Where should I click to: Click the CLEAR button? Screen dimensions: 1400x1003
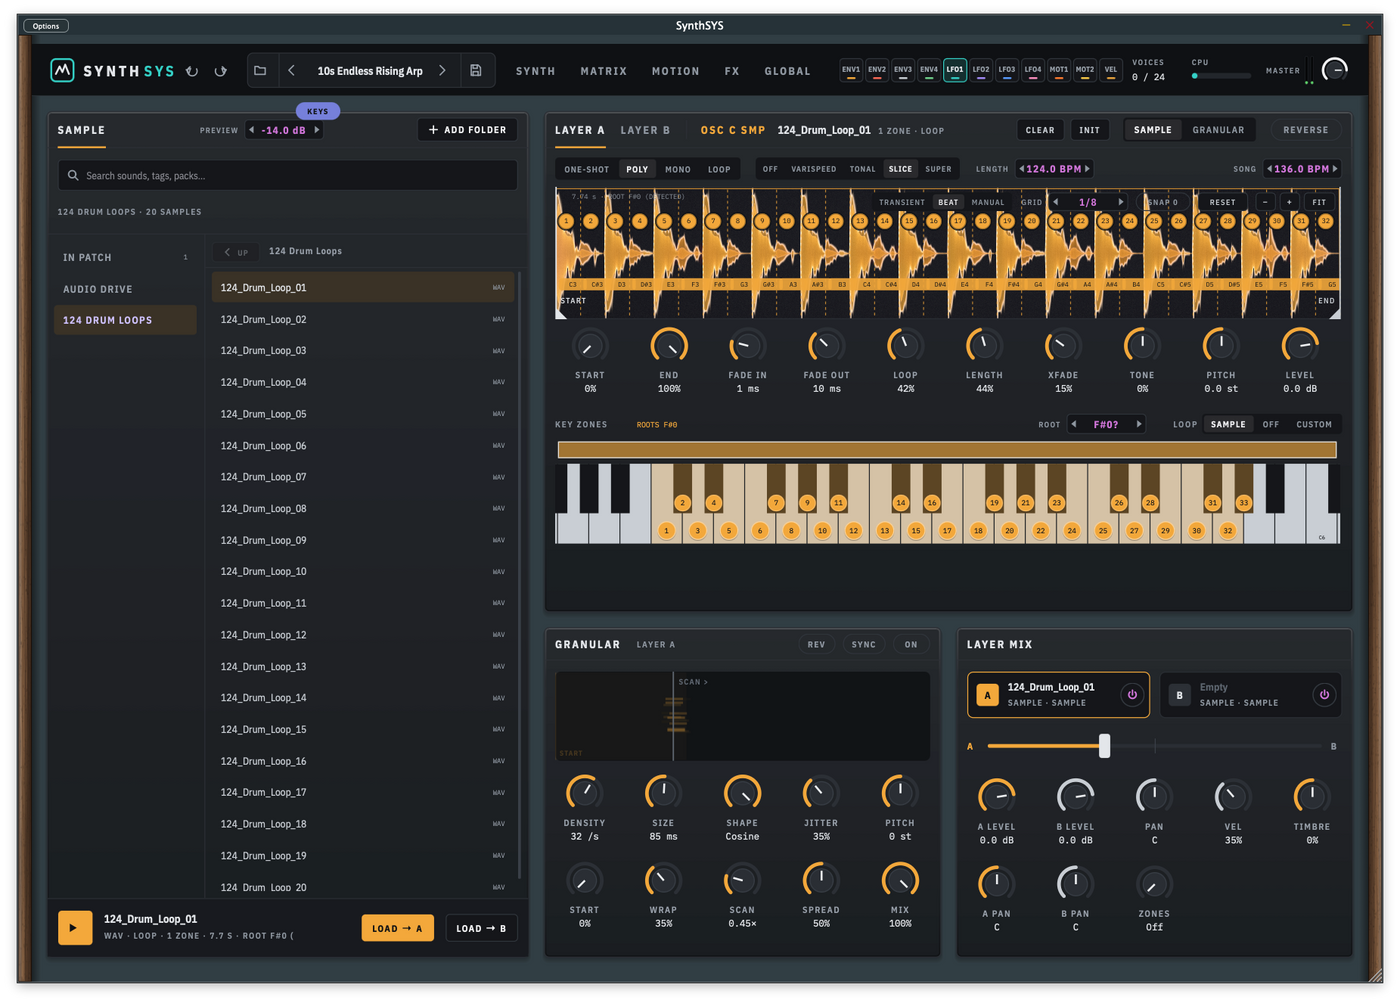pyautogui.click(x=1040, y=130)
